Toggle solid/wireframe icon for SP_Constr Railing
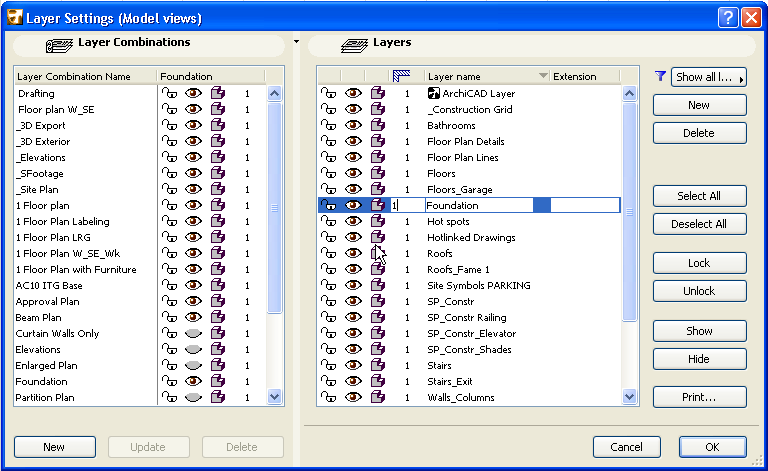Image resolution: width=768 pixels, height=471 pixels. point(378,317)
